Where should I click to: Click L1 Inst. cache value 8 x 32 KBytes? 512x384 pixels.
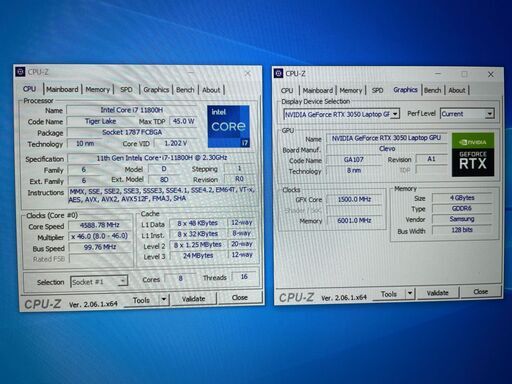(197, 234)
